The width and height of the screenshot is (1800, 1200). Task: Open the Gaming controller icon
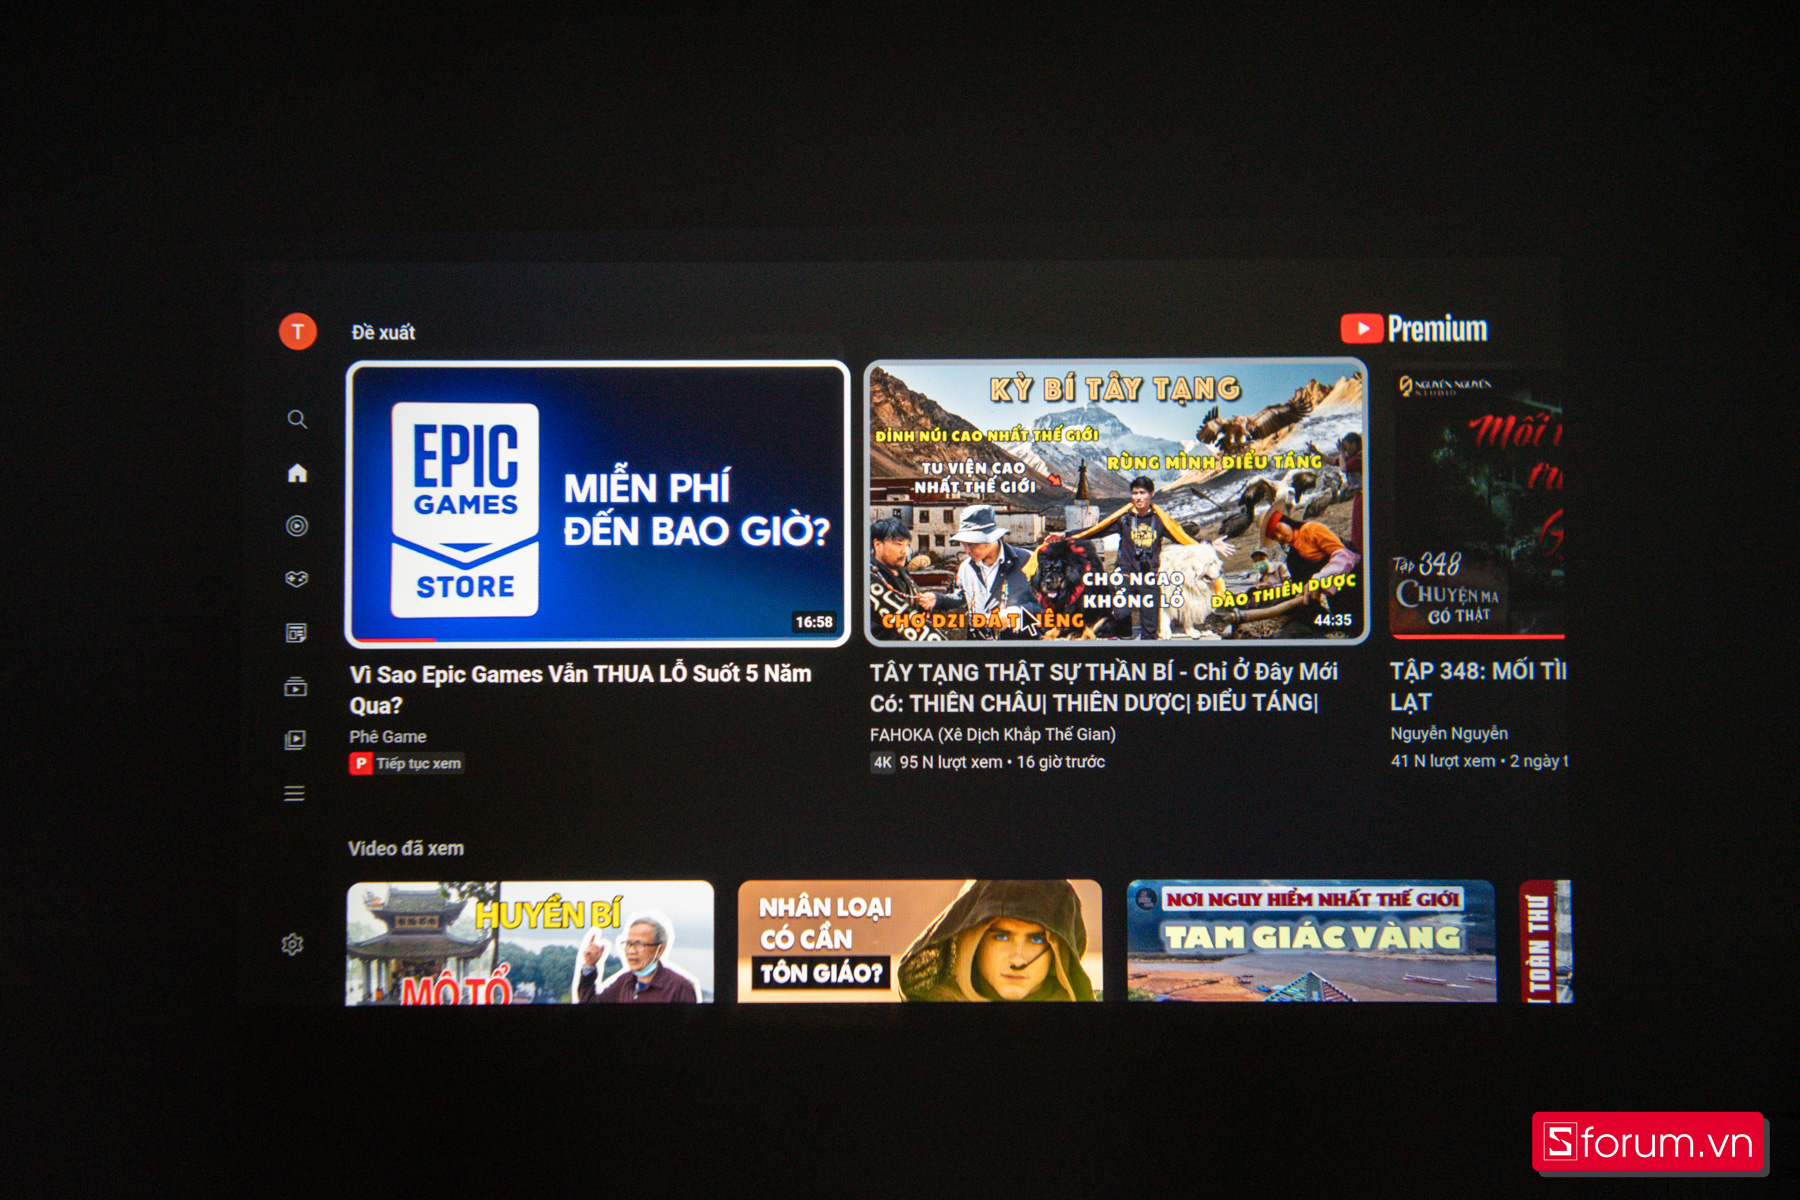coord(296,579)
